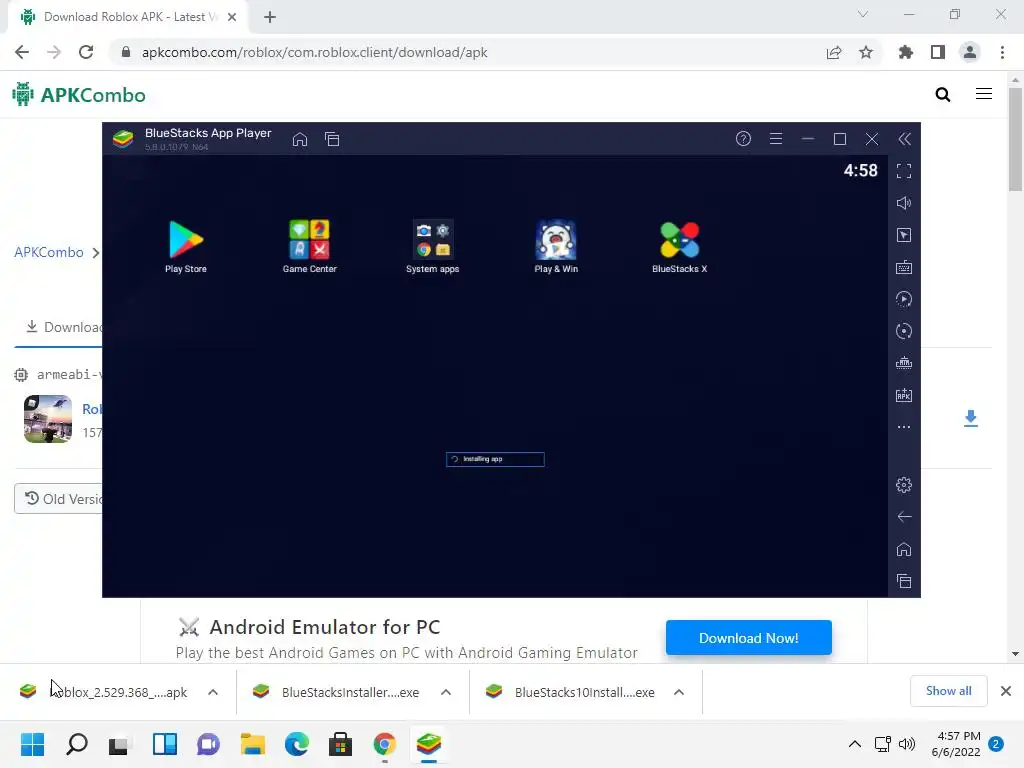The width and height of the screenshot is (1024, 768).
Task: Click the BlueStacks sync/rotate circular icon
Action: pos(904,331)
